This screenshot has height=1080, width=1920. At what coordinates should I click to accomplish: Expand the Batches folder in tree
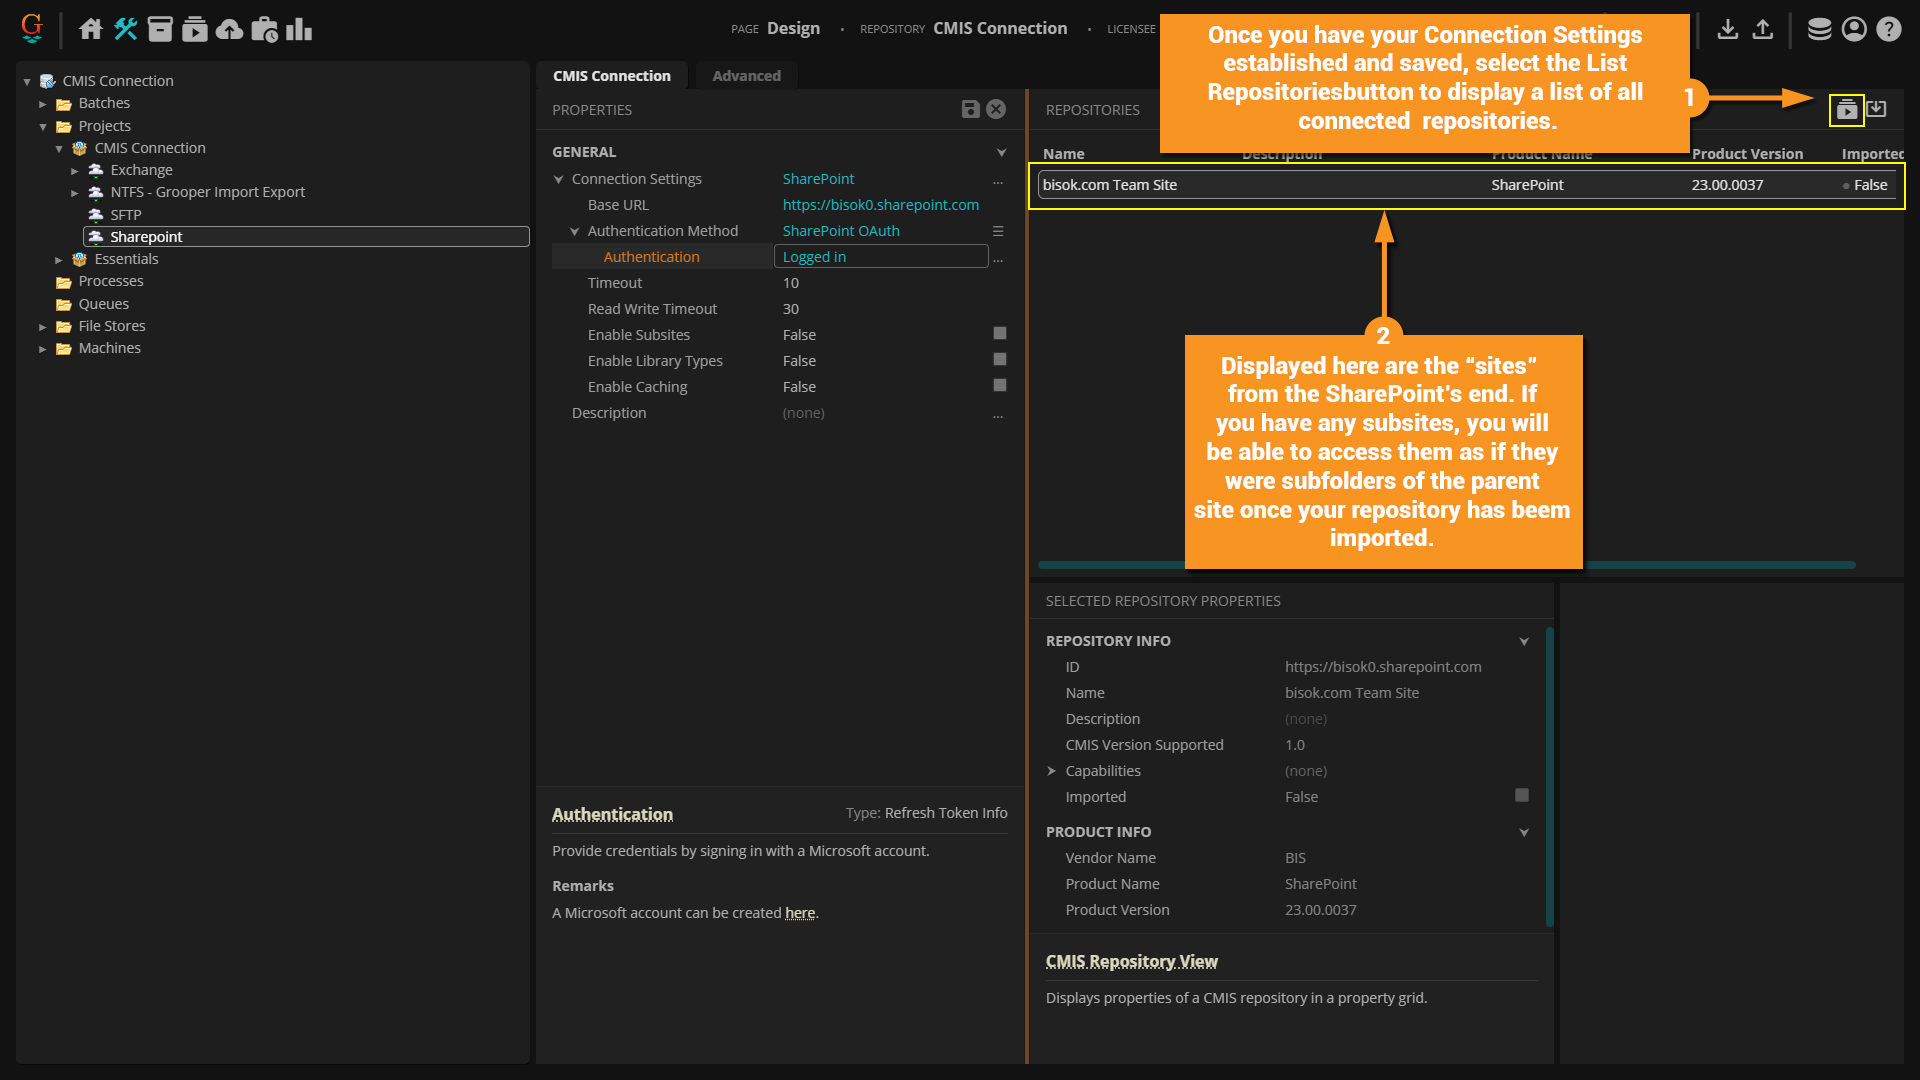tap(43, 104)
